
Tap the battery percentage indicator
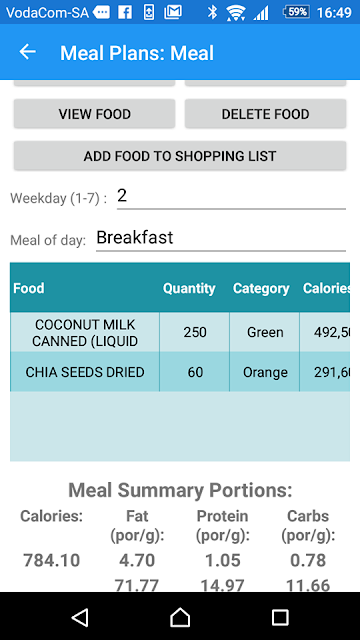[x=297, y=12]
